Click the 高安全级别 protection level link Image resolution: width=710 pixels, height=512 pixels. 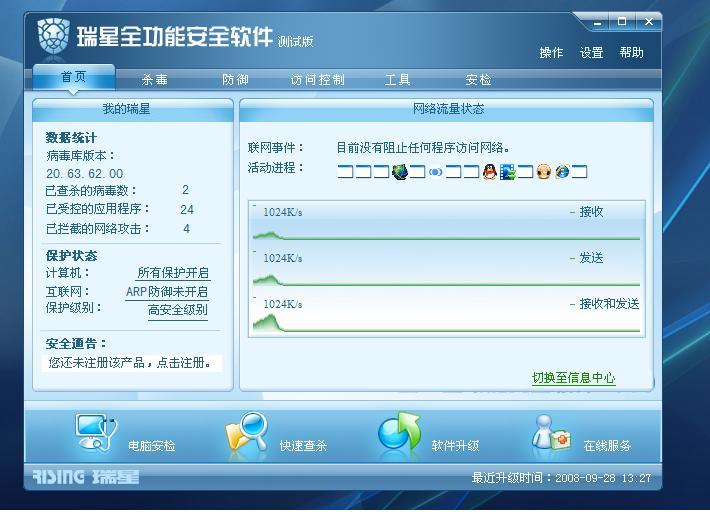(178, 311)
